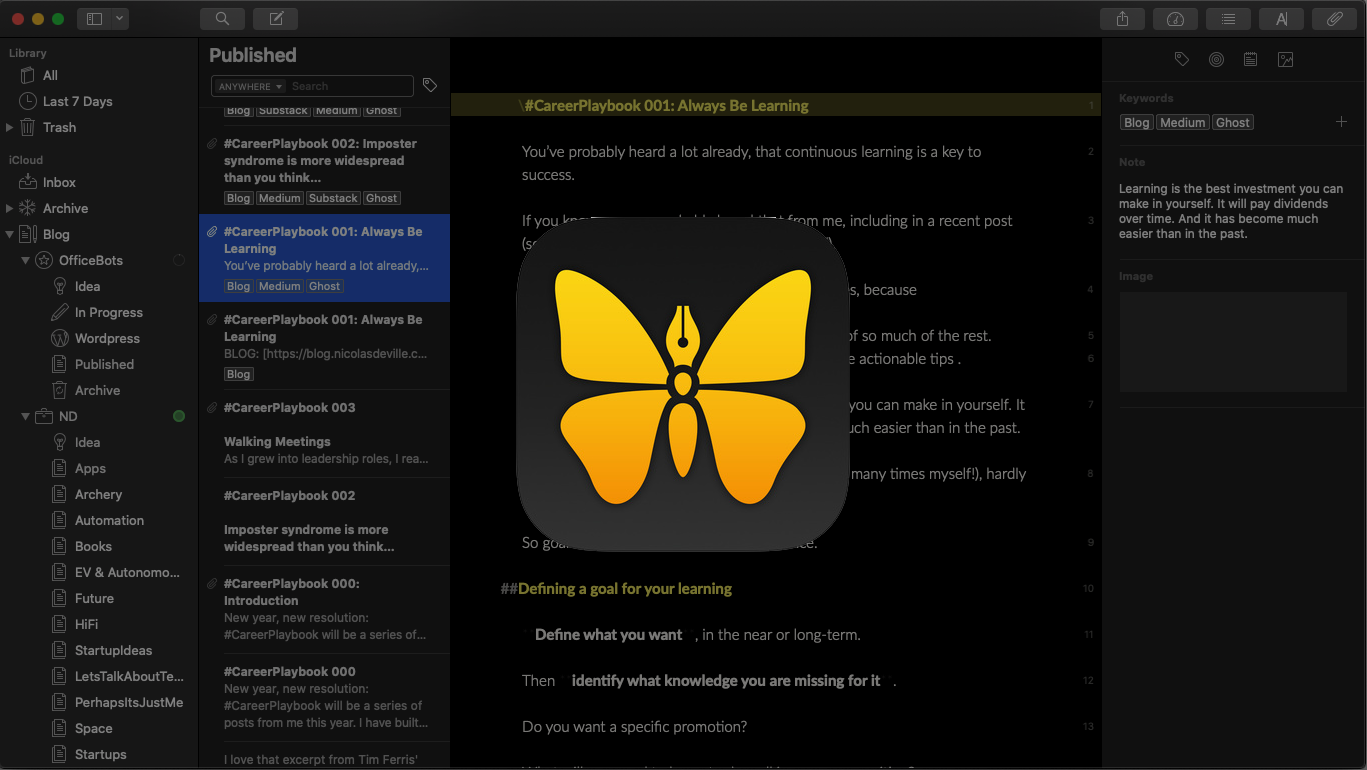Select Last 7 Days filter
1367x770 pixels.
77,101
